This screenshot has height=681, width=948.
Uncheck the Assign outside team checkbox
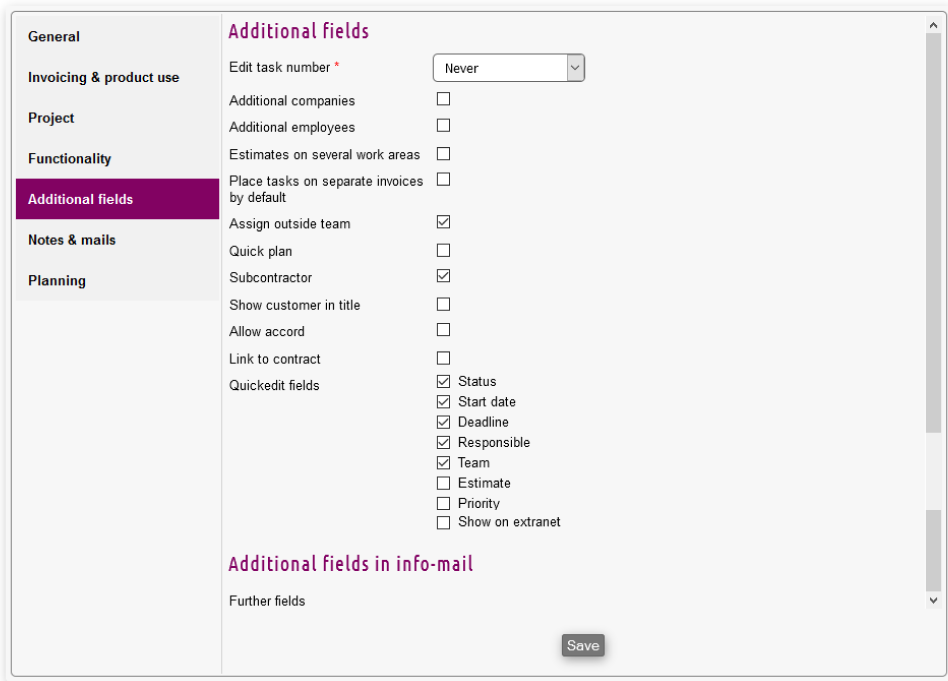pyautogui.click(x=443, y=222)
